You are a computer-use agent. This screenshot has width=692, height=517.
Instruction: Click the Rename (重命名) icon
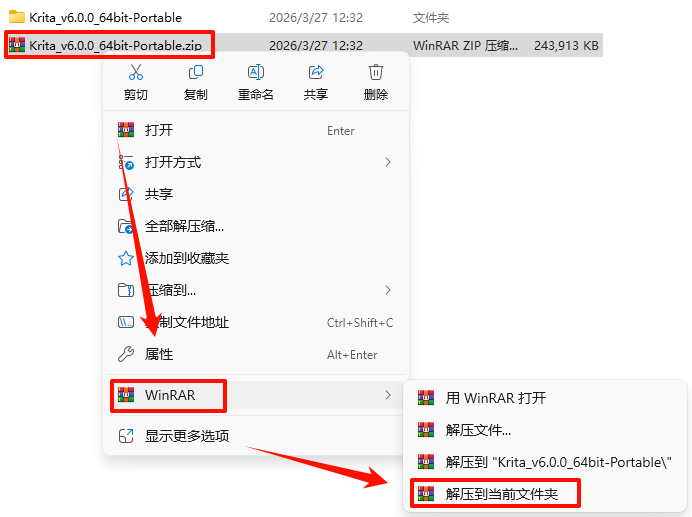point(256,72)
